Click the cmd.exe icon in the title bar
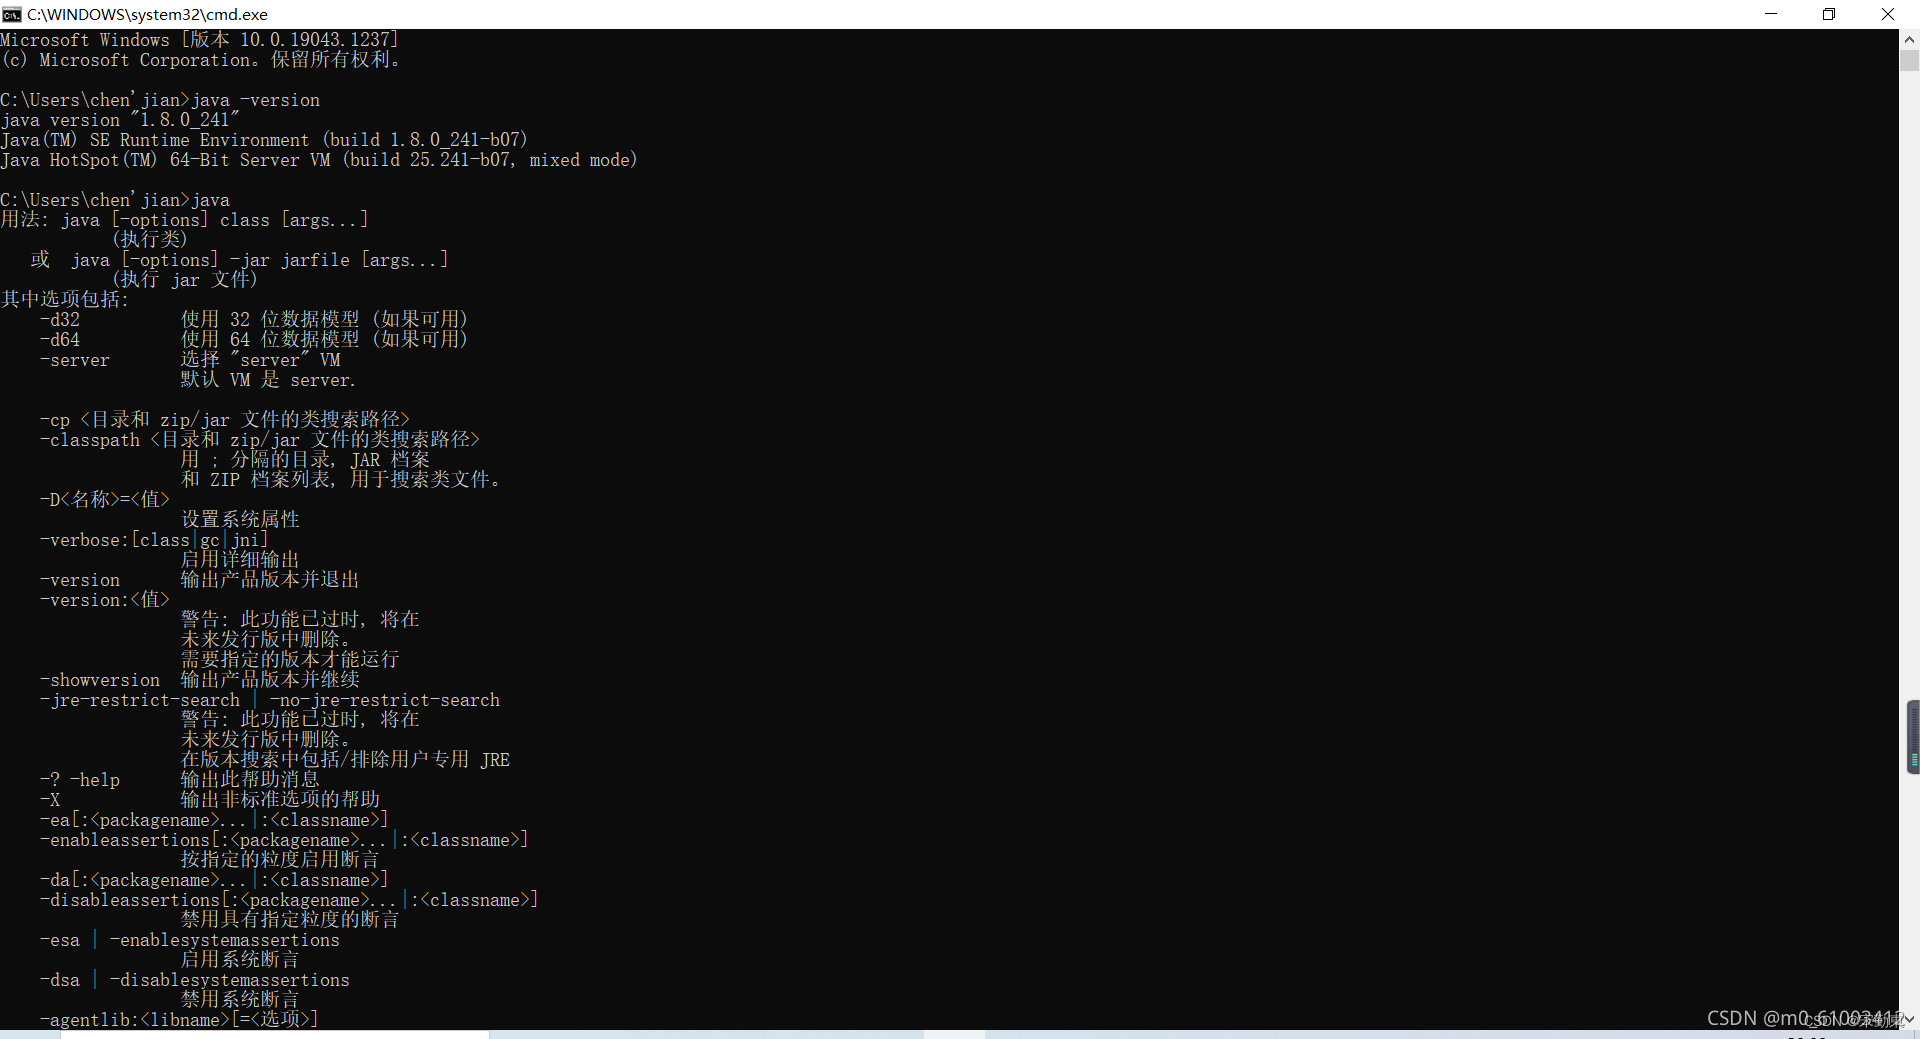Image resolution: width=1920 pixels, height=1039 pixels. pyautogui.click(x=12, y=14)
